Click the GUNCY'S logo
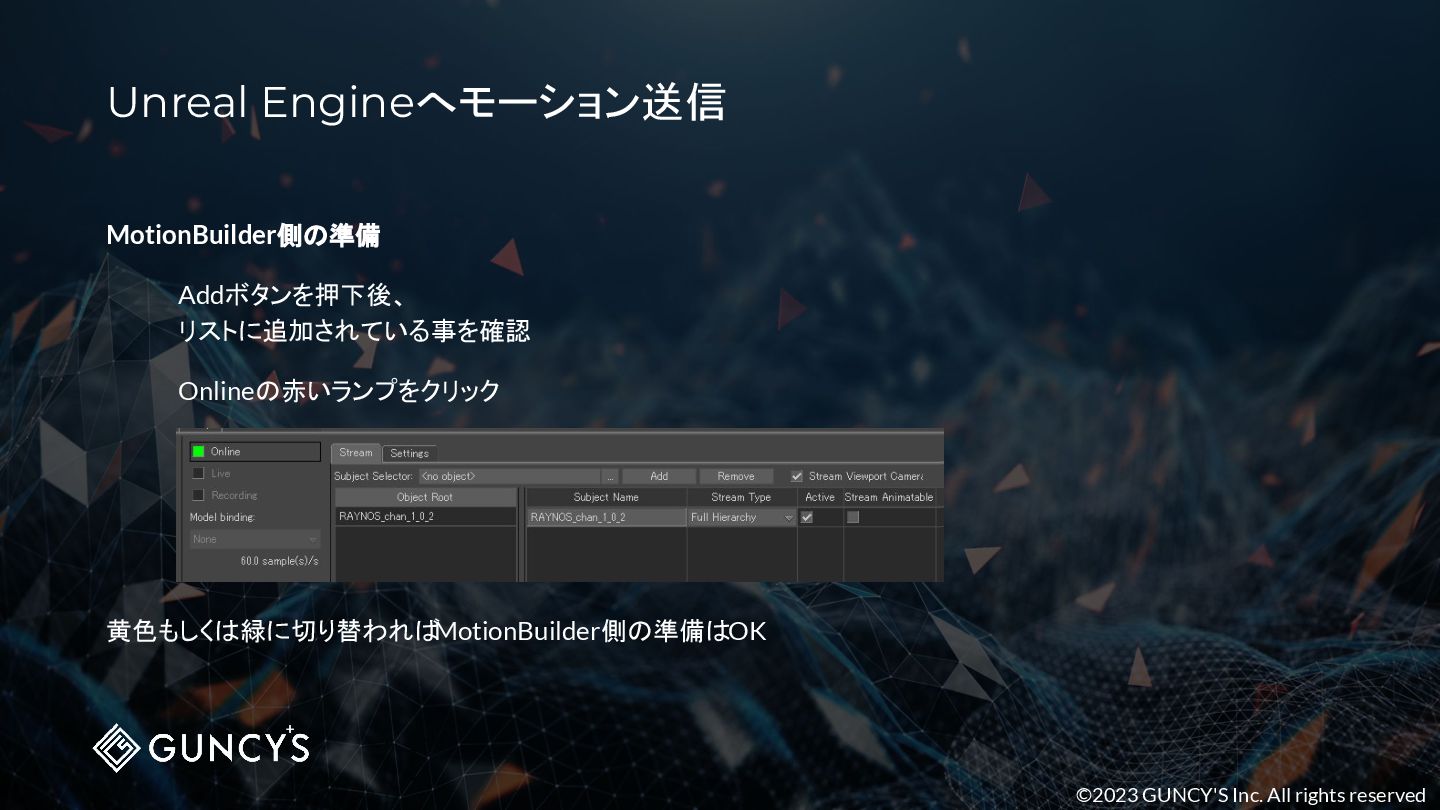 (201, 746)
